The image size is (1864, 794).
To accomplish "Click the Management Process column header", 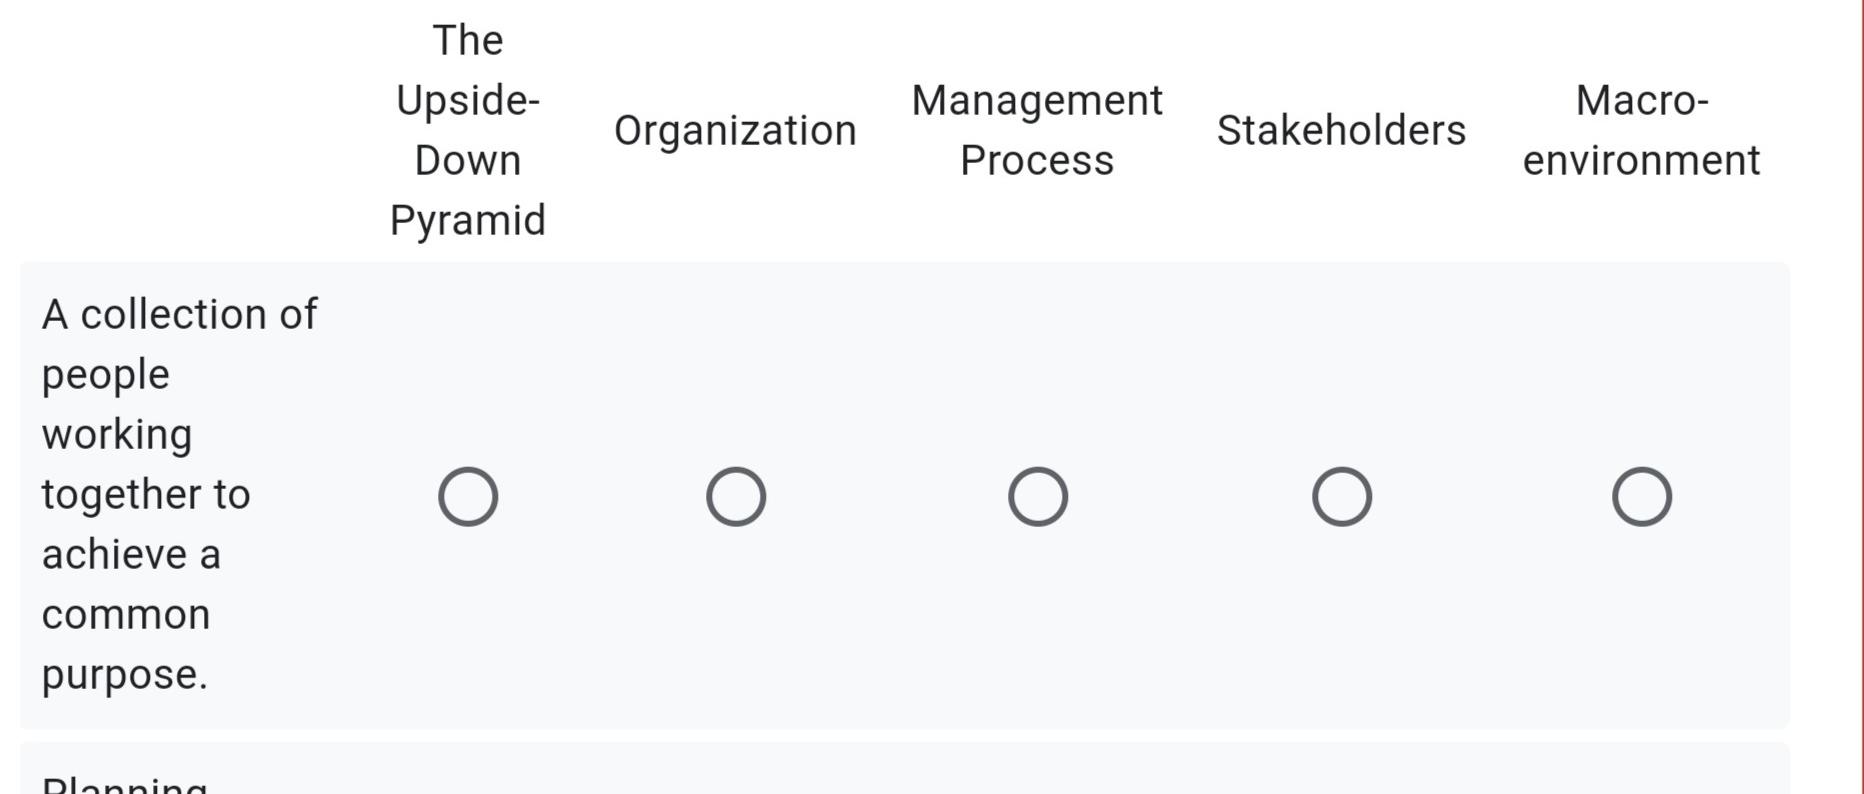I will click(x=1038, y=128).
